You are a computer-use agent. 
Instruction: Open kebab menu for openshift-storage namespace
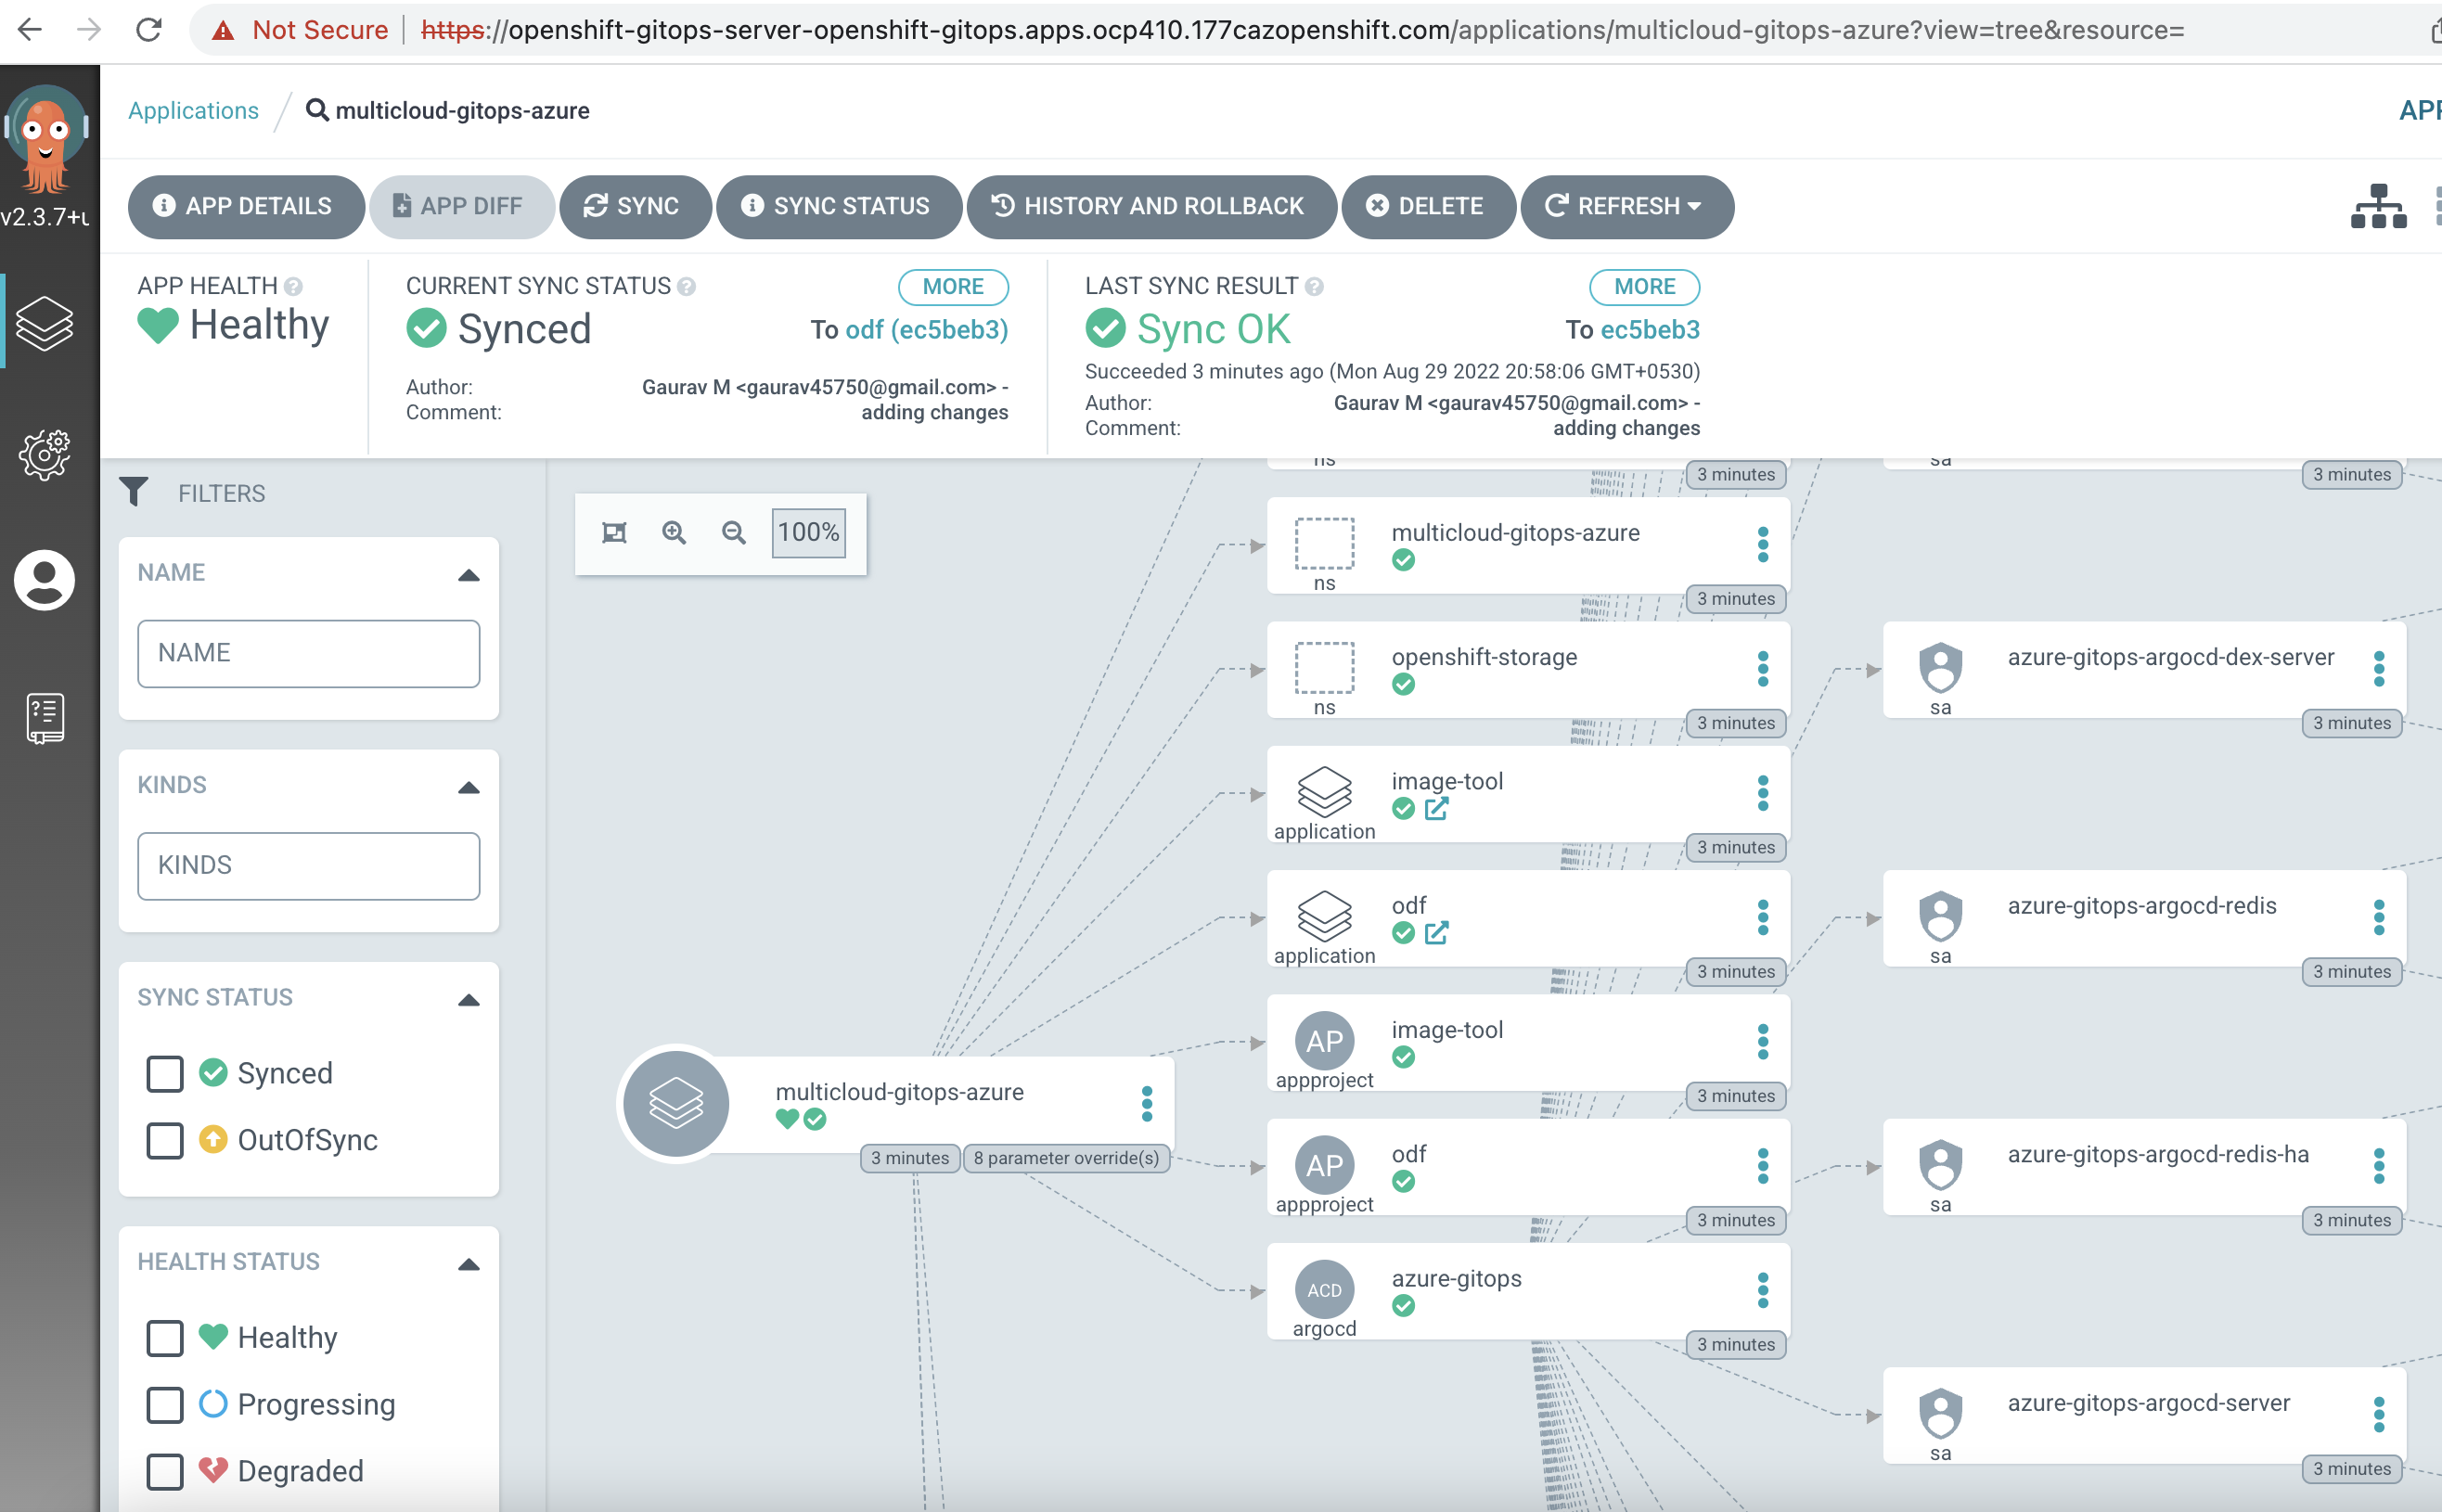click(1763, 669)
